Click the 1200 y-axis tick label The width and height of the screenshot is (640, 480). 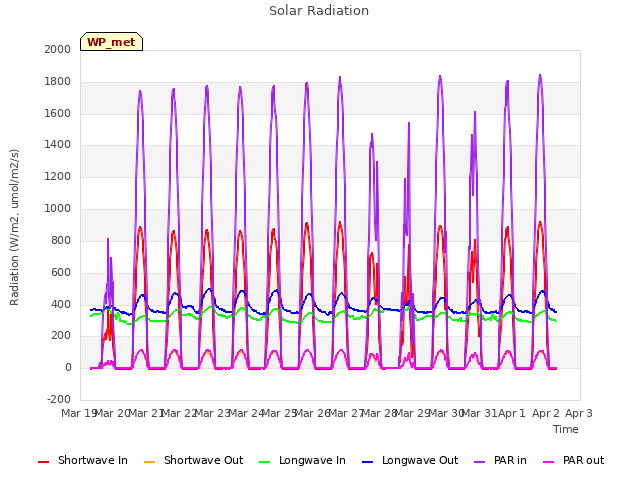coord(58,177)
